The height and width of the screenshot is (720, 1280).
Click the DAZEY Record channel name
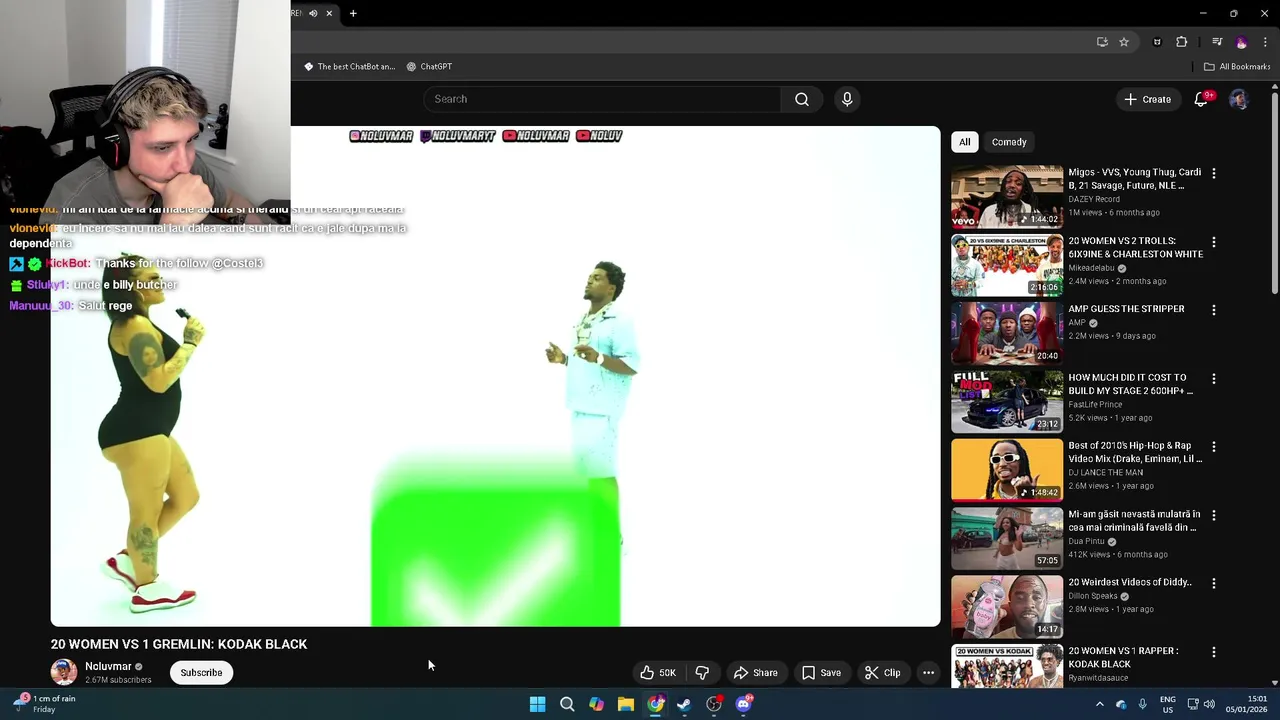click(x=1094, y=200)
